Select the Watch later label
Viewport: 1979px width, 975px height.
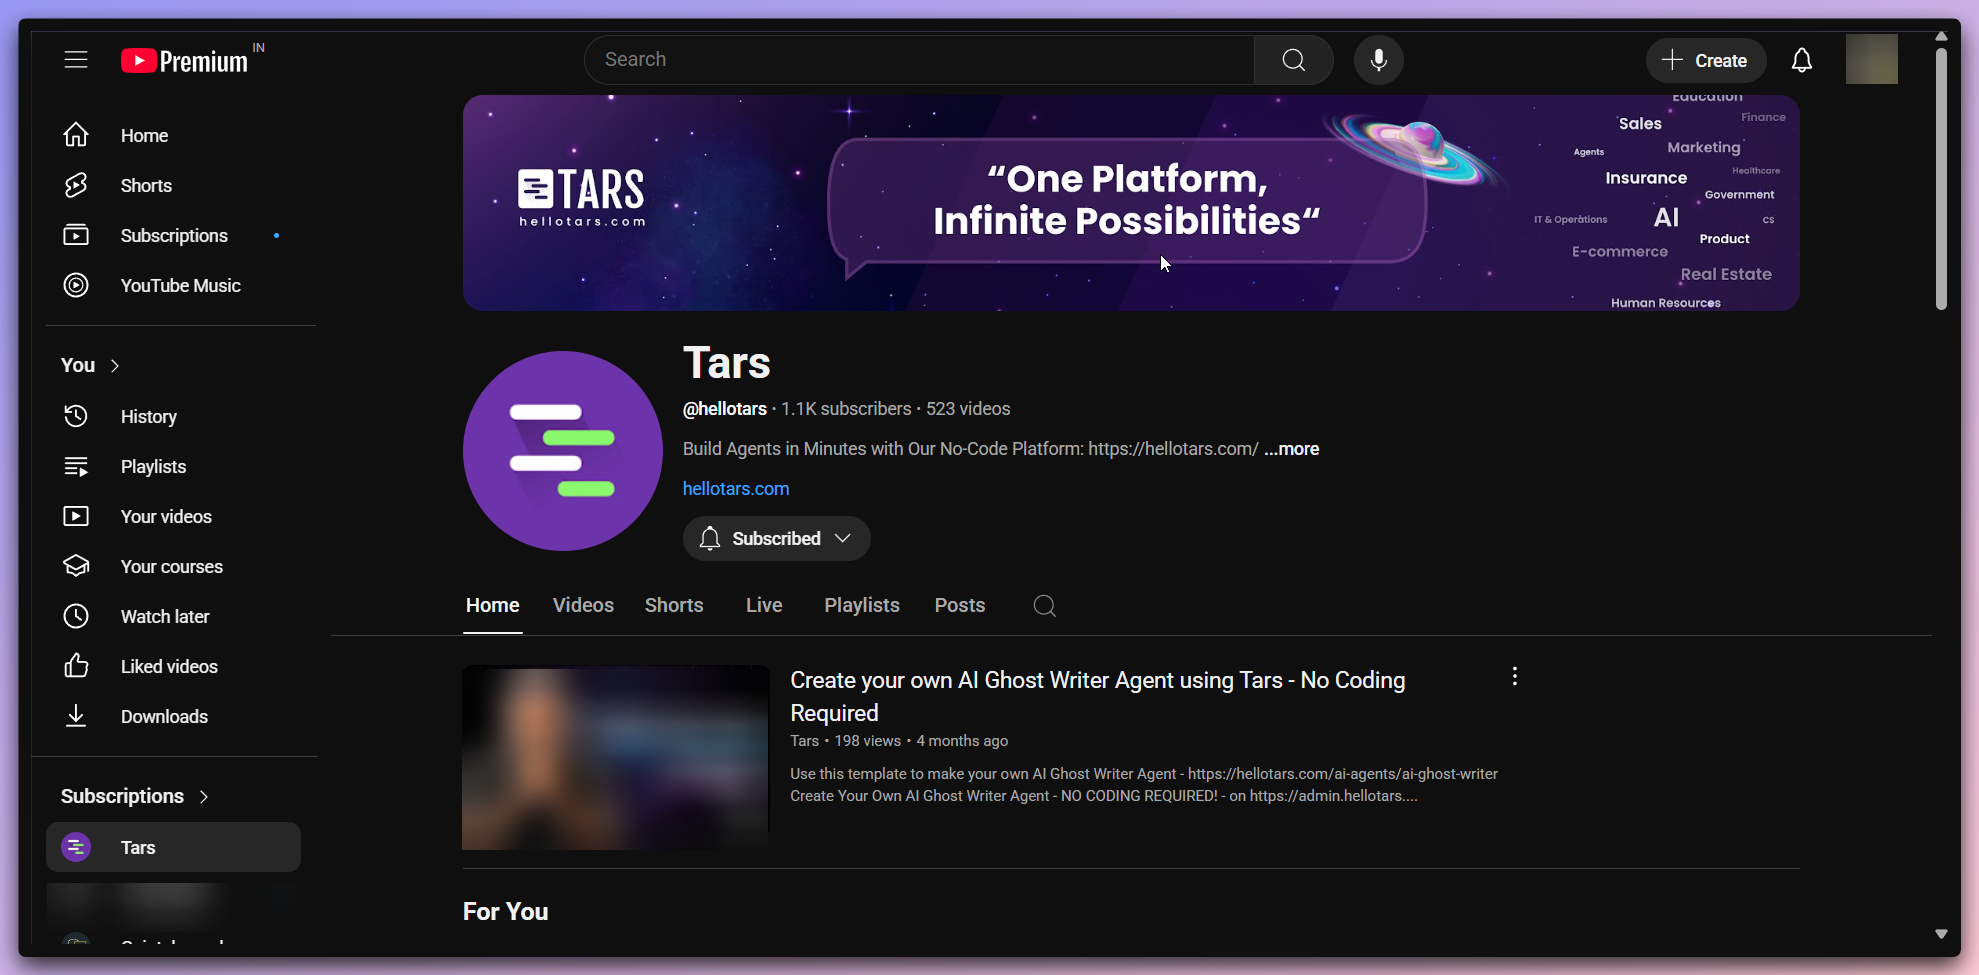click(x=165, y=616)
